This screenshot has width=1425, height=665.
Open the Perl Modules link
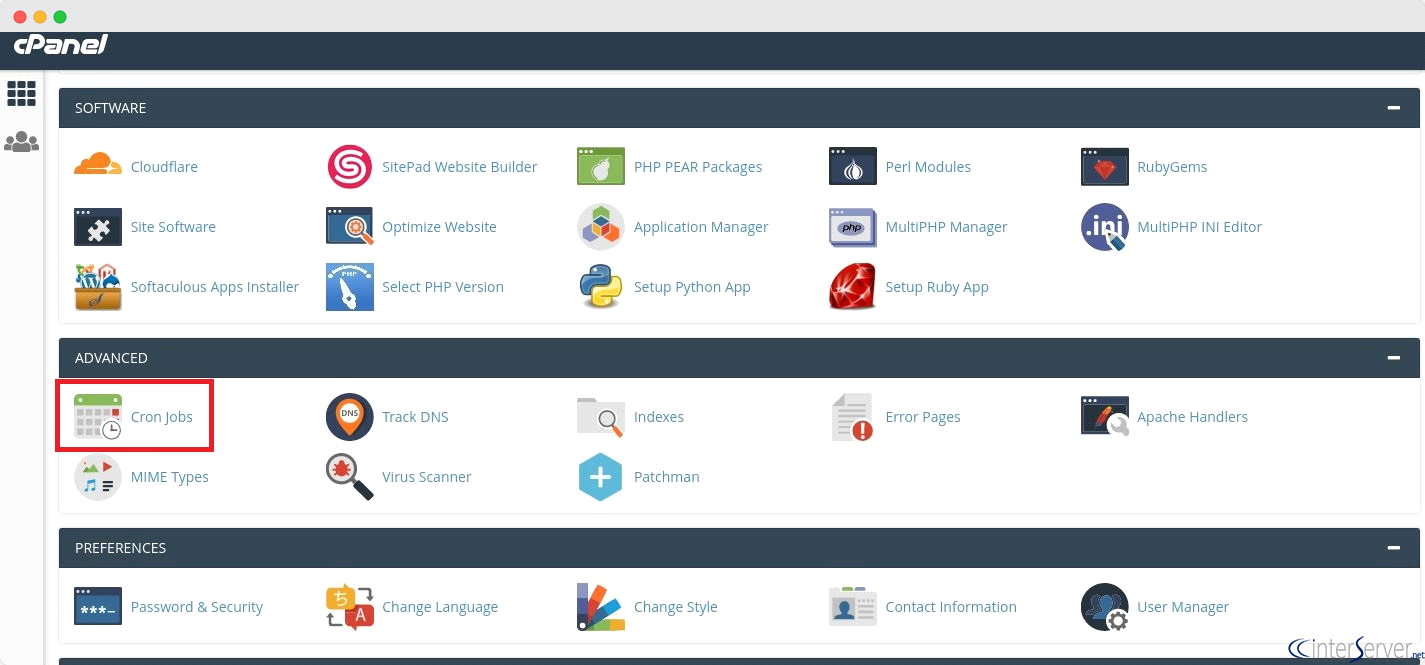[x=928, y=167]
